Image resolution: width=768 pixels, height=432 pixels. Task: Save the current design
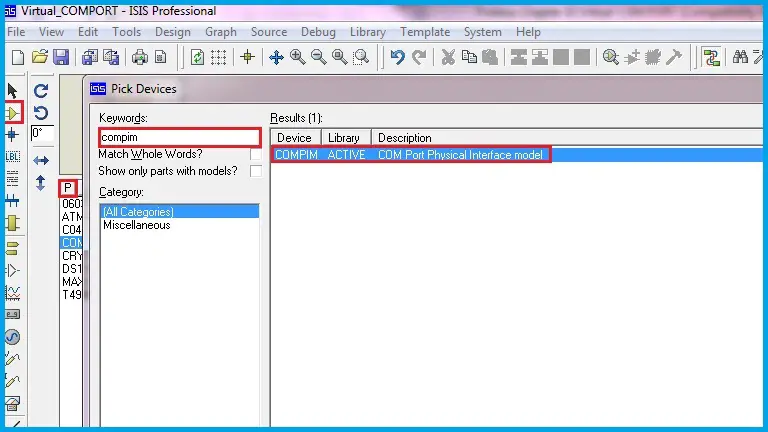[x=61, y=57]
